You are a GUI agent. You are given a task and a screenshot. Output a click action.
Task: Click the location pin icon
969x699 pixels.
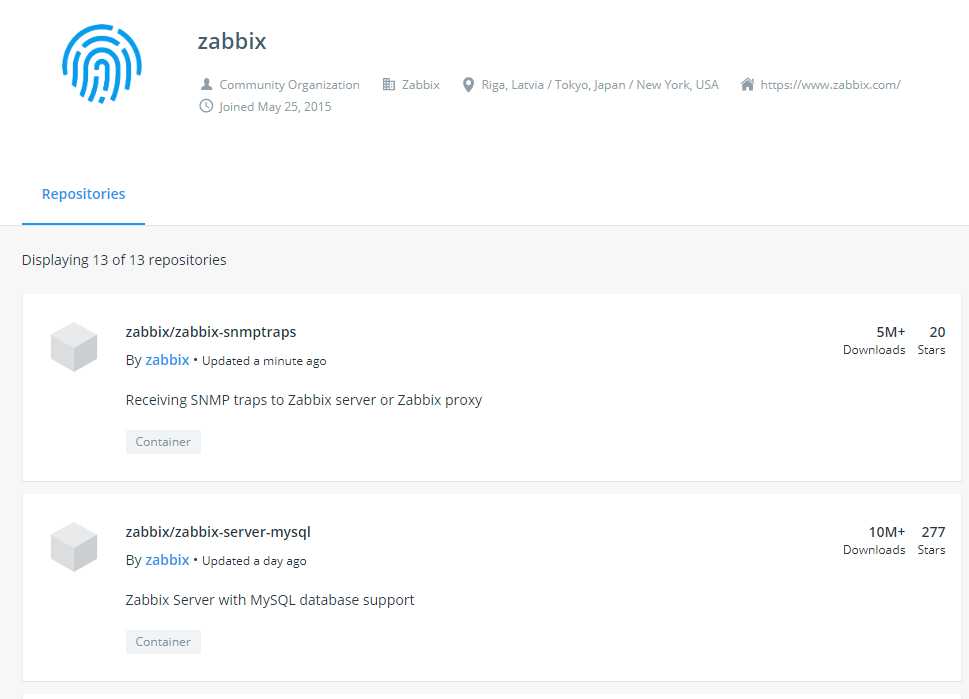pos(468,85)
